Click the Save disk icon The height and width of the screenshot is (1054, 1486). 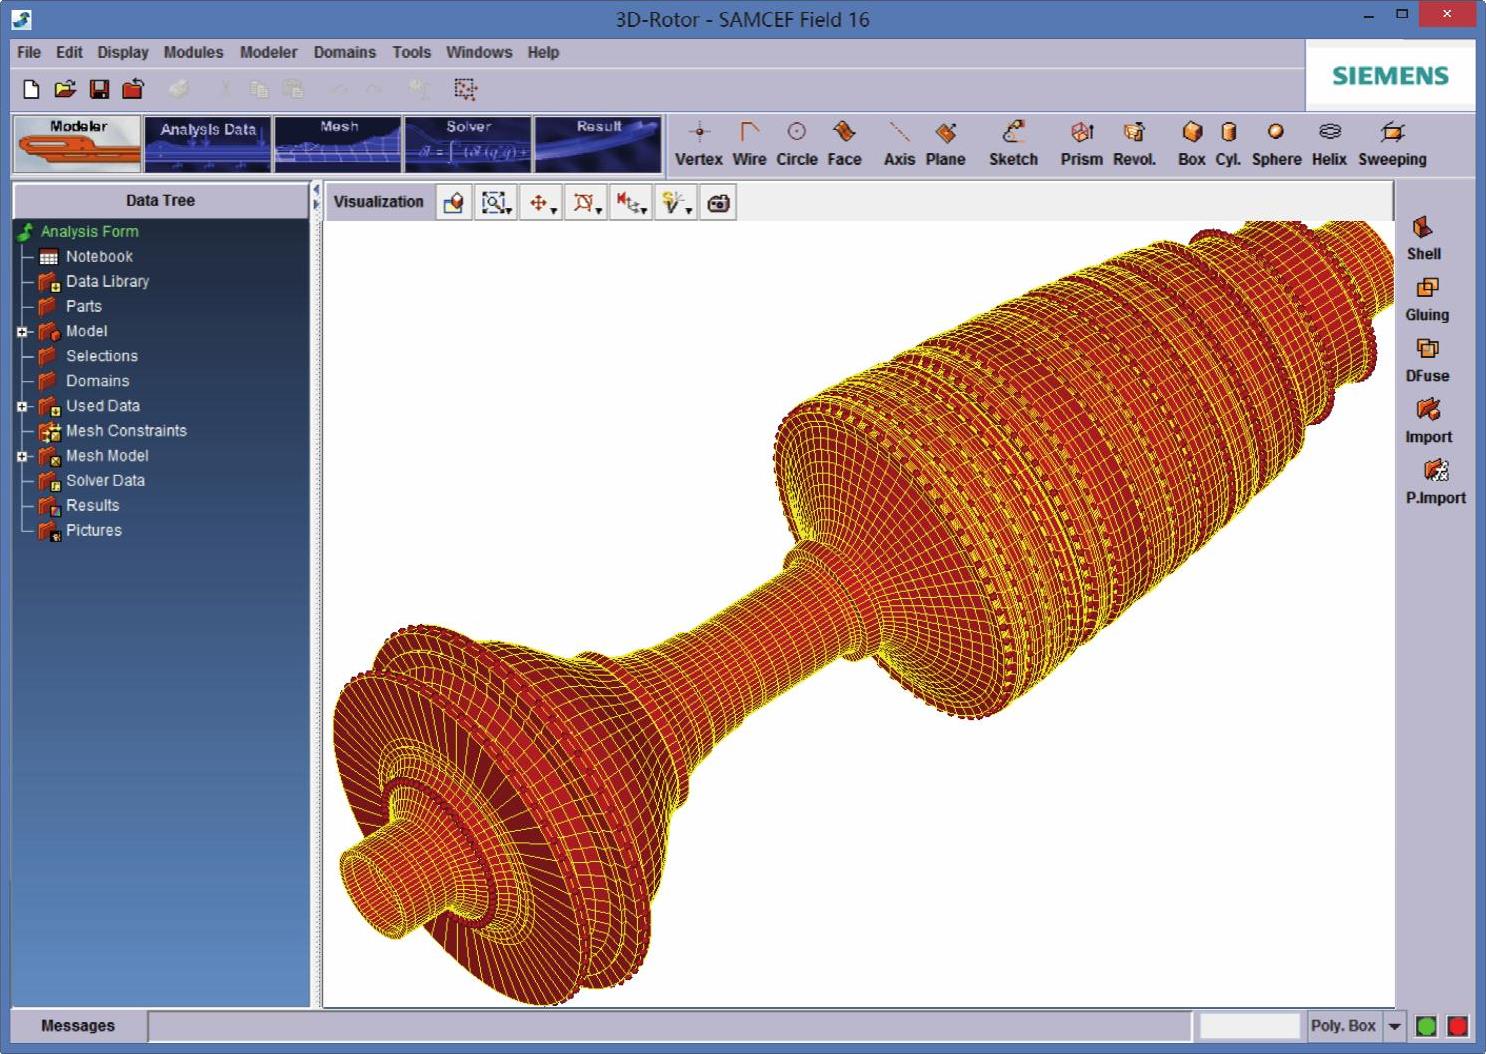pyautogui.click(x=99, y=89)
